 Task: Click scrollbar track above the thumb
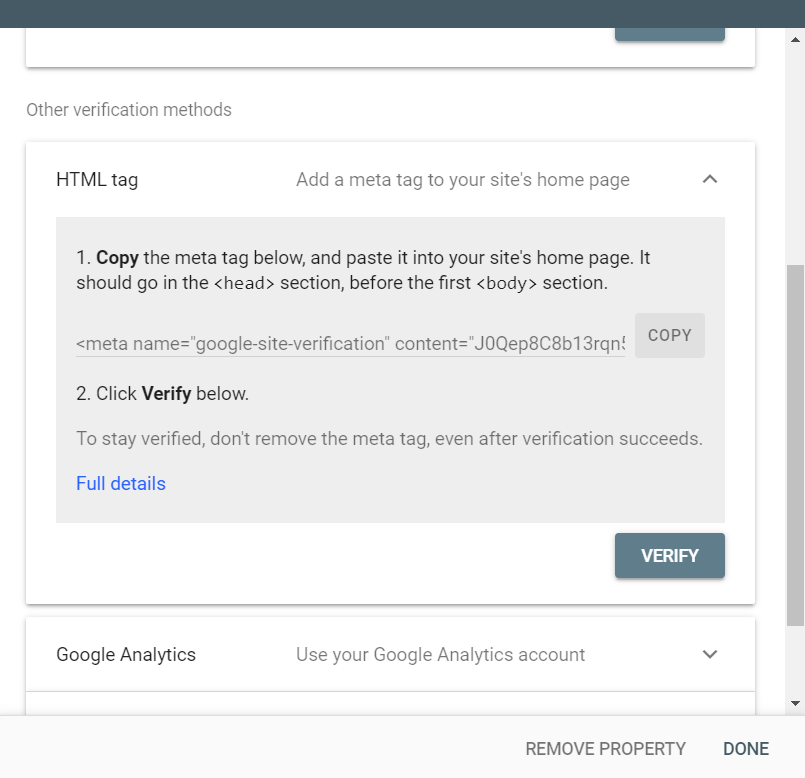[795, 154]
